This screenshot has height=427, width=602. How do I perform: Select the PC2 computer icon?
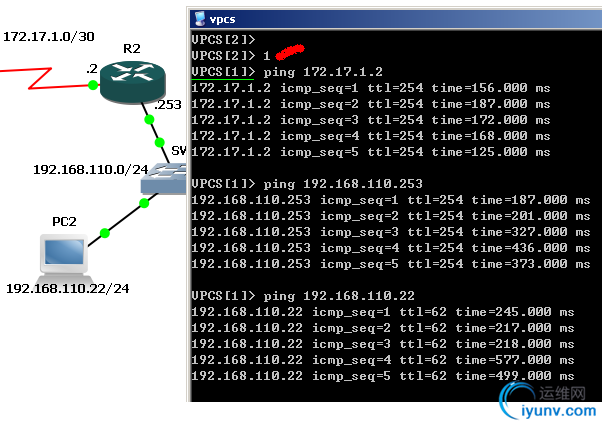[64, 258]
